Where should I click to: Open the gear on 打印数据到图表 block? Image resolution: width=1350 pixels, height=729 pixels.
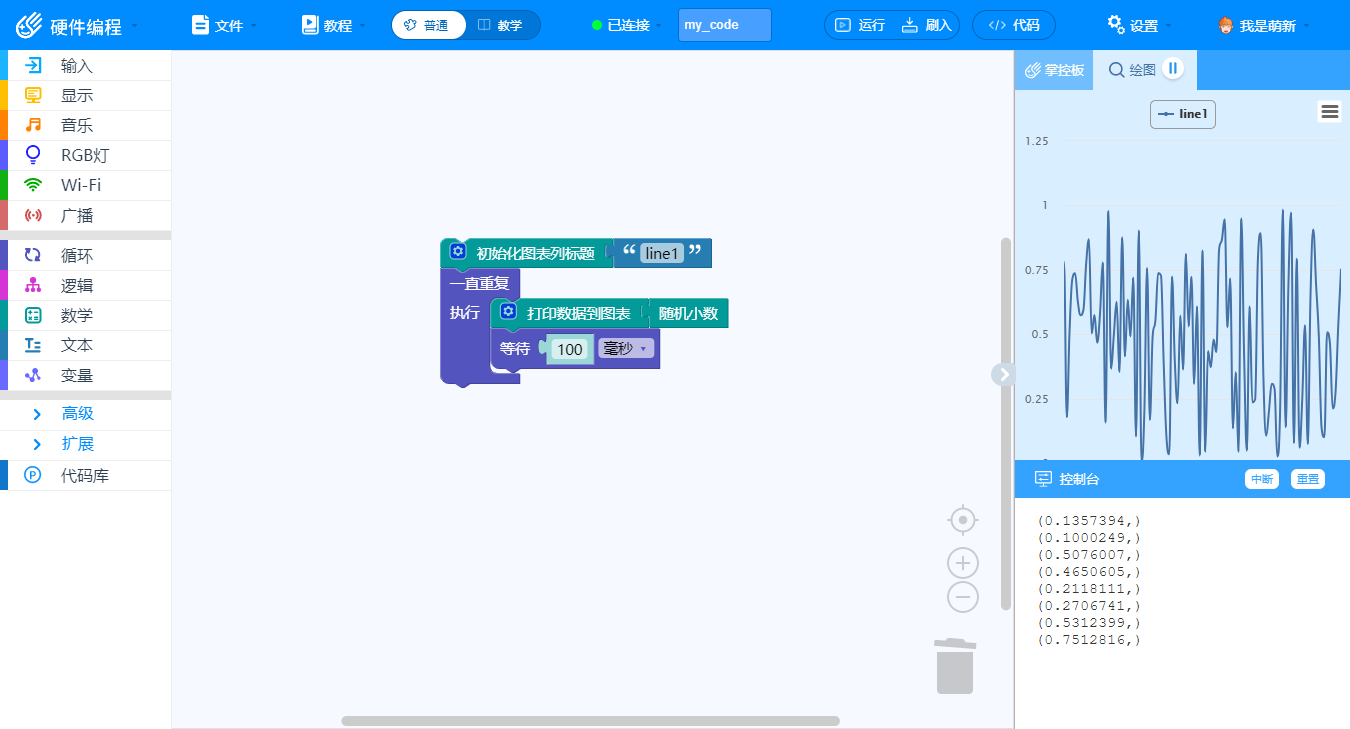click(508, 312)
